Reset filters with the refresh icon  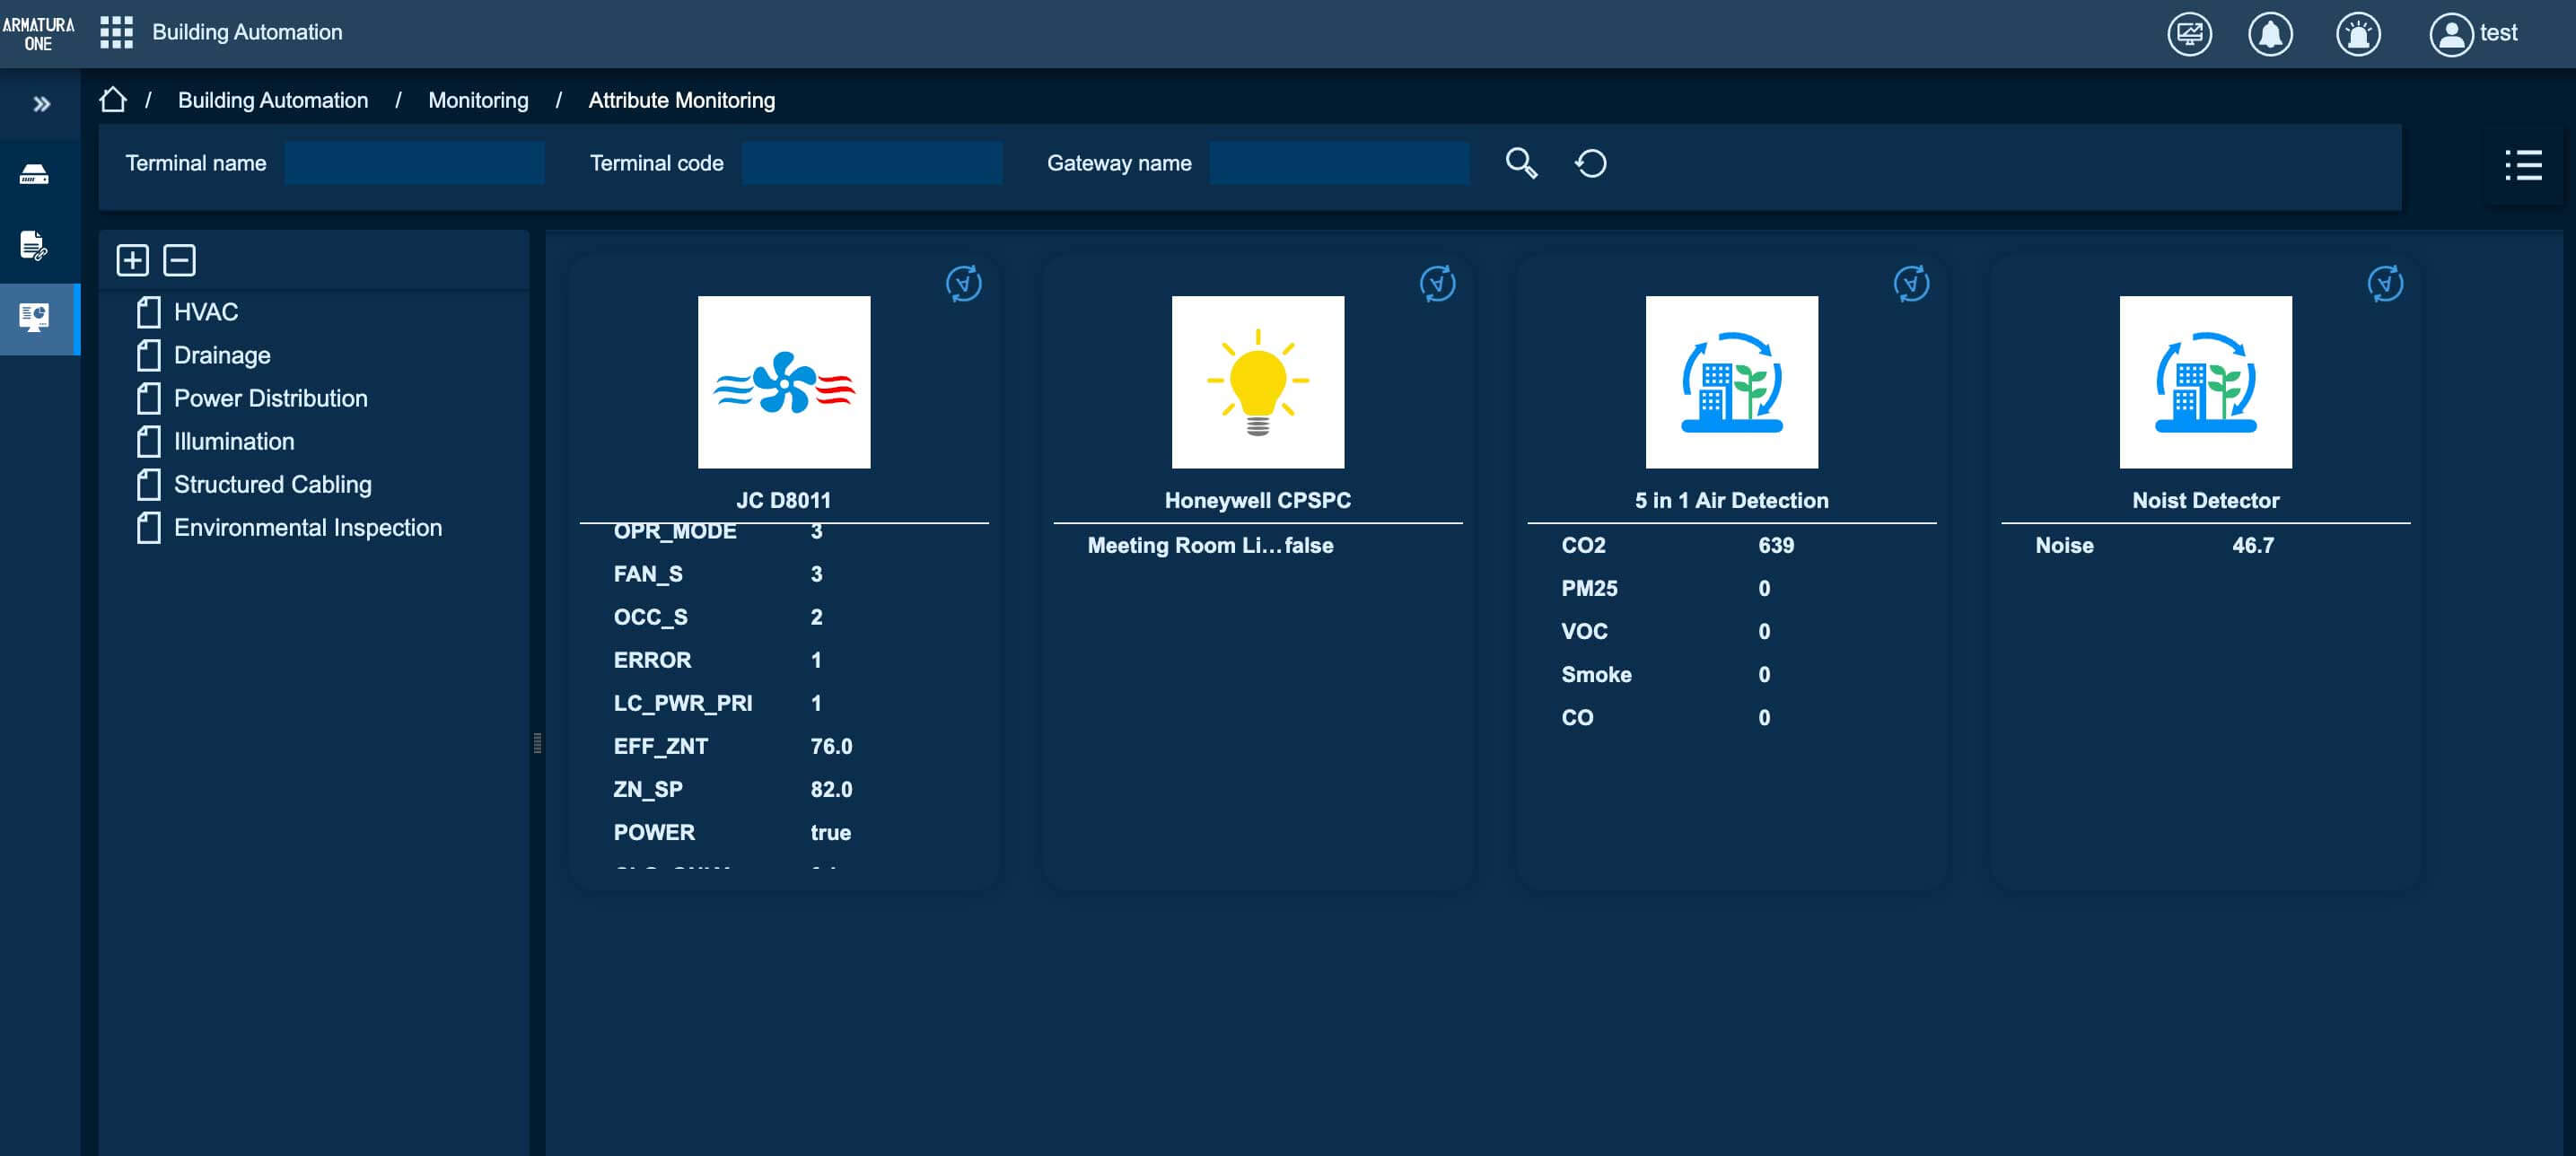tap(1590, 163)
